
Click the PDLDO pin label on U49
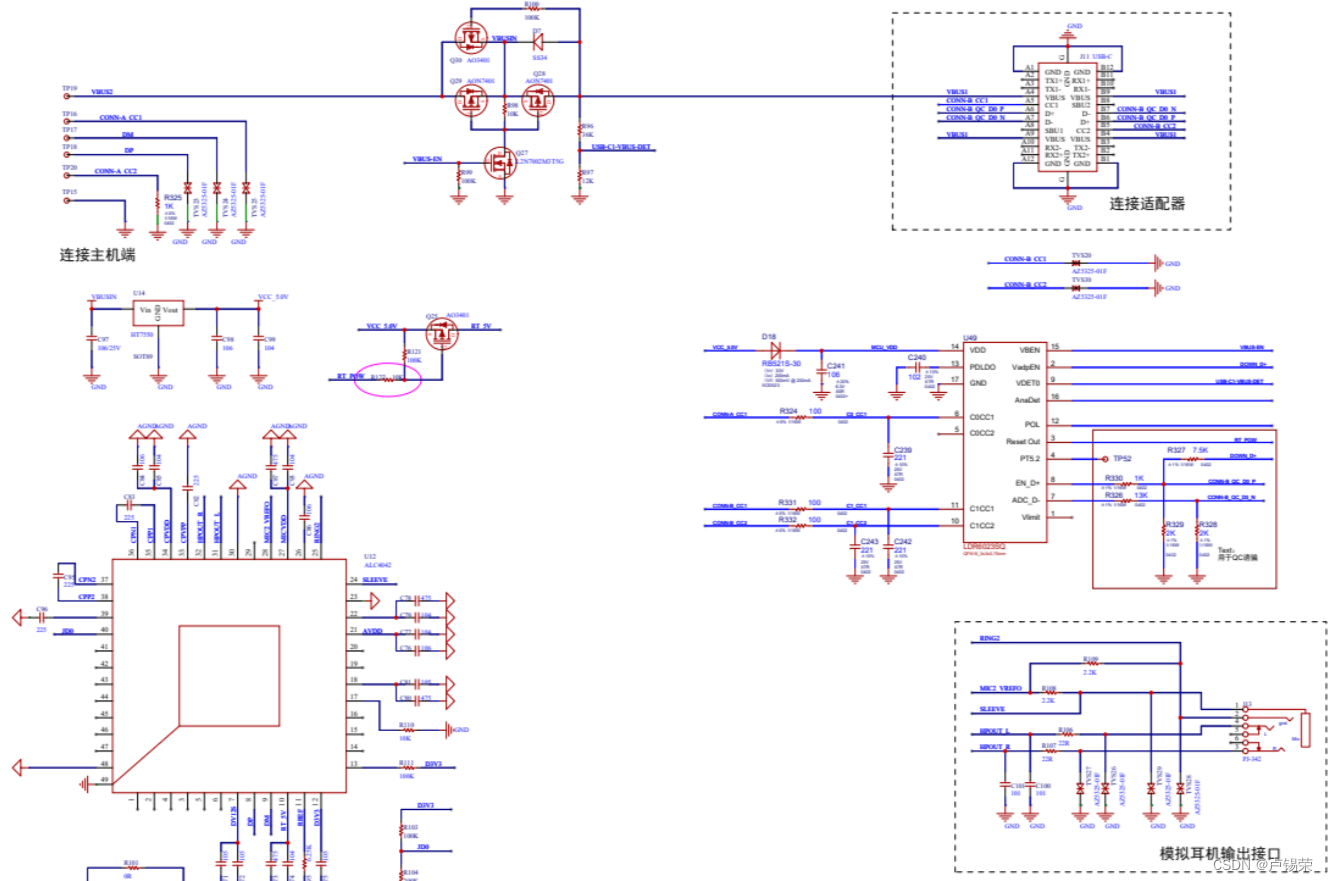coord(983,366)
